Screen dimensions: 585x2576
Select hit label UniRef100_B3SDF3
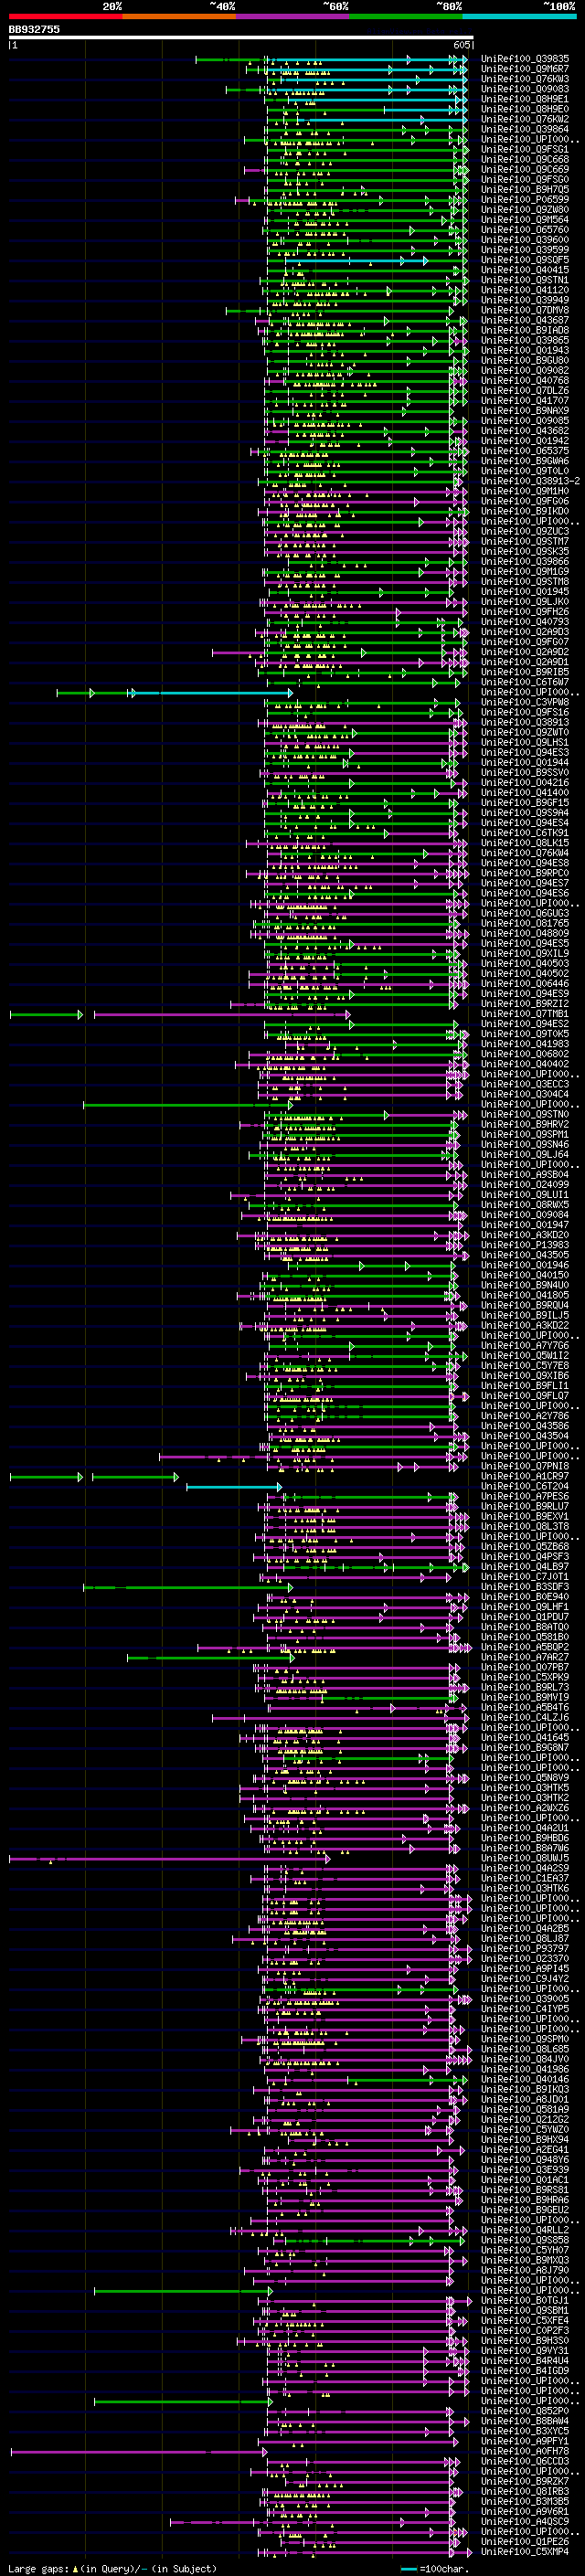(x=525, y=1587)
